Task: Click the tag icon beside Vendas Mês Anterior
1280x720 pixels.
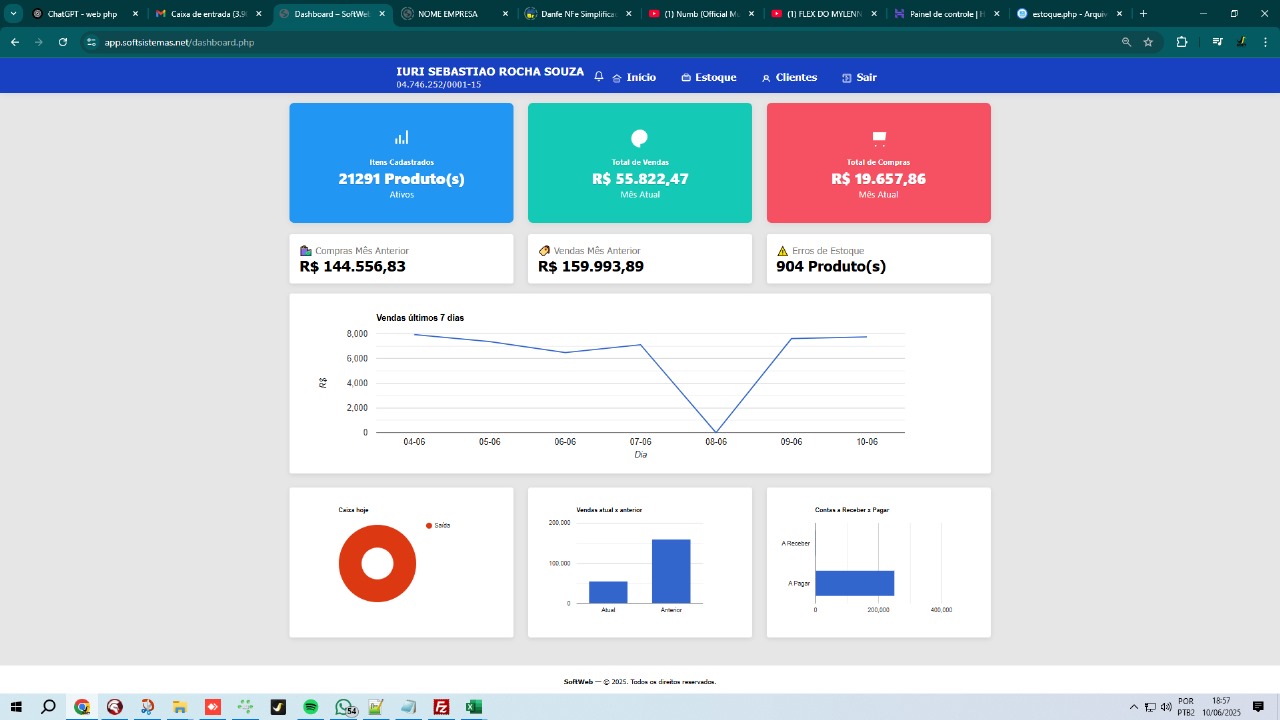Action: (545, 250)
